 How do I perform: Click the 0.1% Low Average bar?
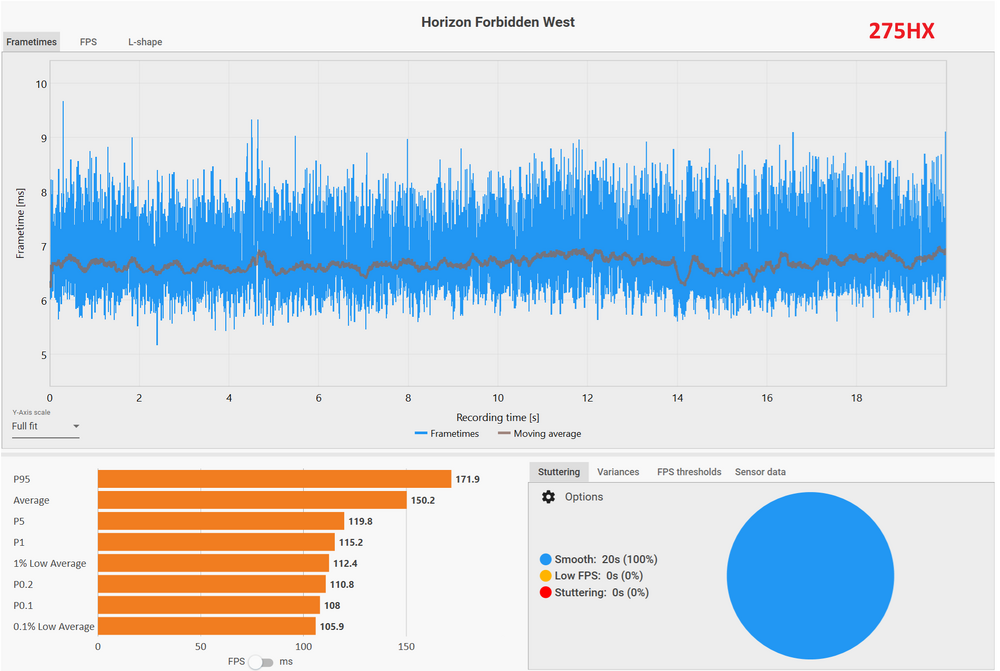point(206,626)
